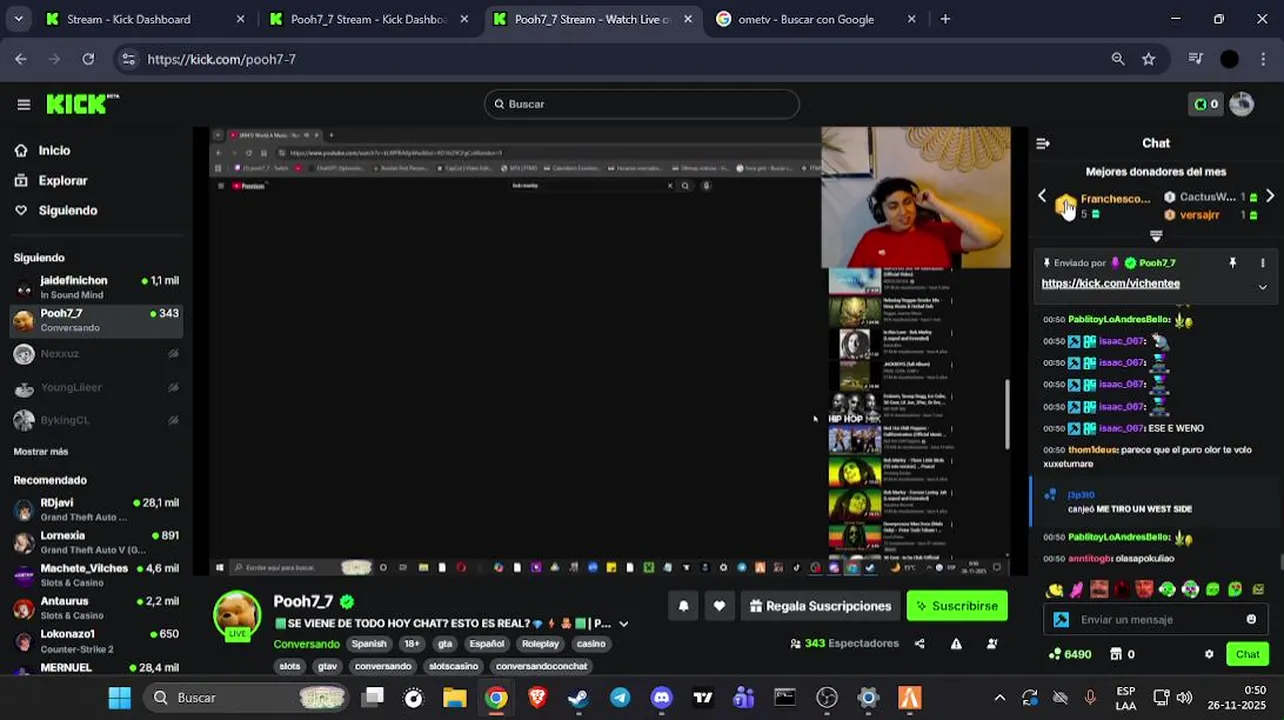The height and width of the screenshot is (720, 1284).
Task: Report the stream warning icon
Action: [956, 644]
